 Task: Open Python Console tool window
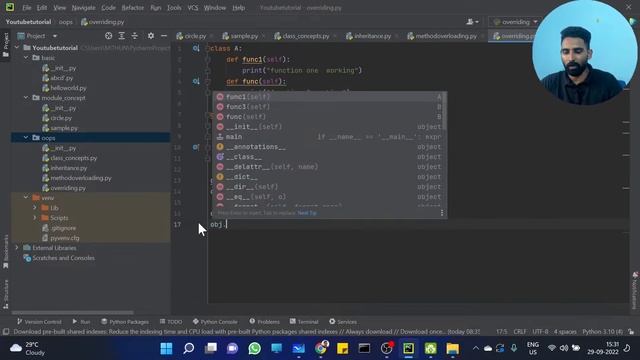(215, 322)
